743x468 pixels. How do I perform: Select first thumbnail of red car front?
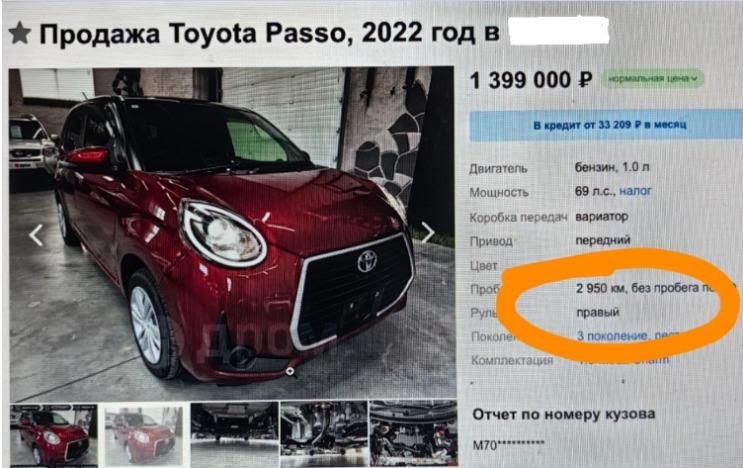pyautogui.click(x=54, y=435)
